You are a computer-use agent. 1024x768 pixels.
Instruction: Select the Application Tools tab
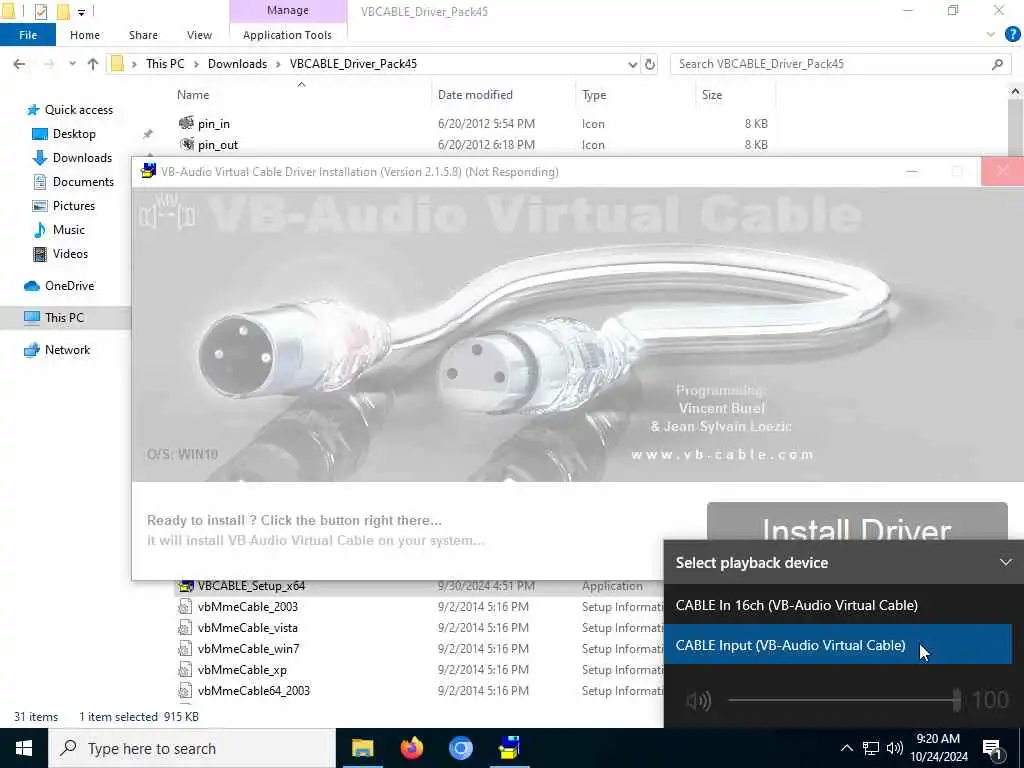click(x=287, y=35)
